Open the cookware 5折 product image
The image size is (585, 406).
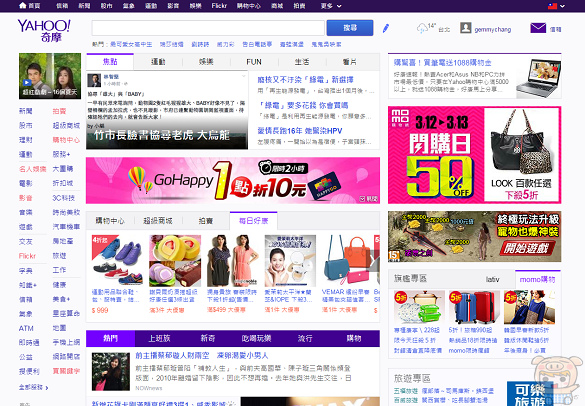(419, 307)
